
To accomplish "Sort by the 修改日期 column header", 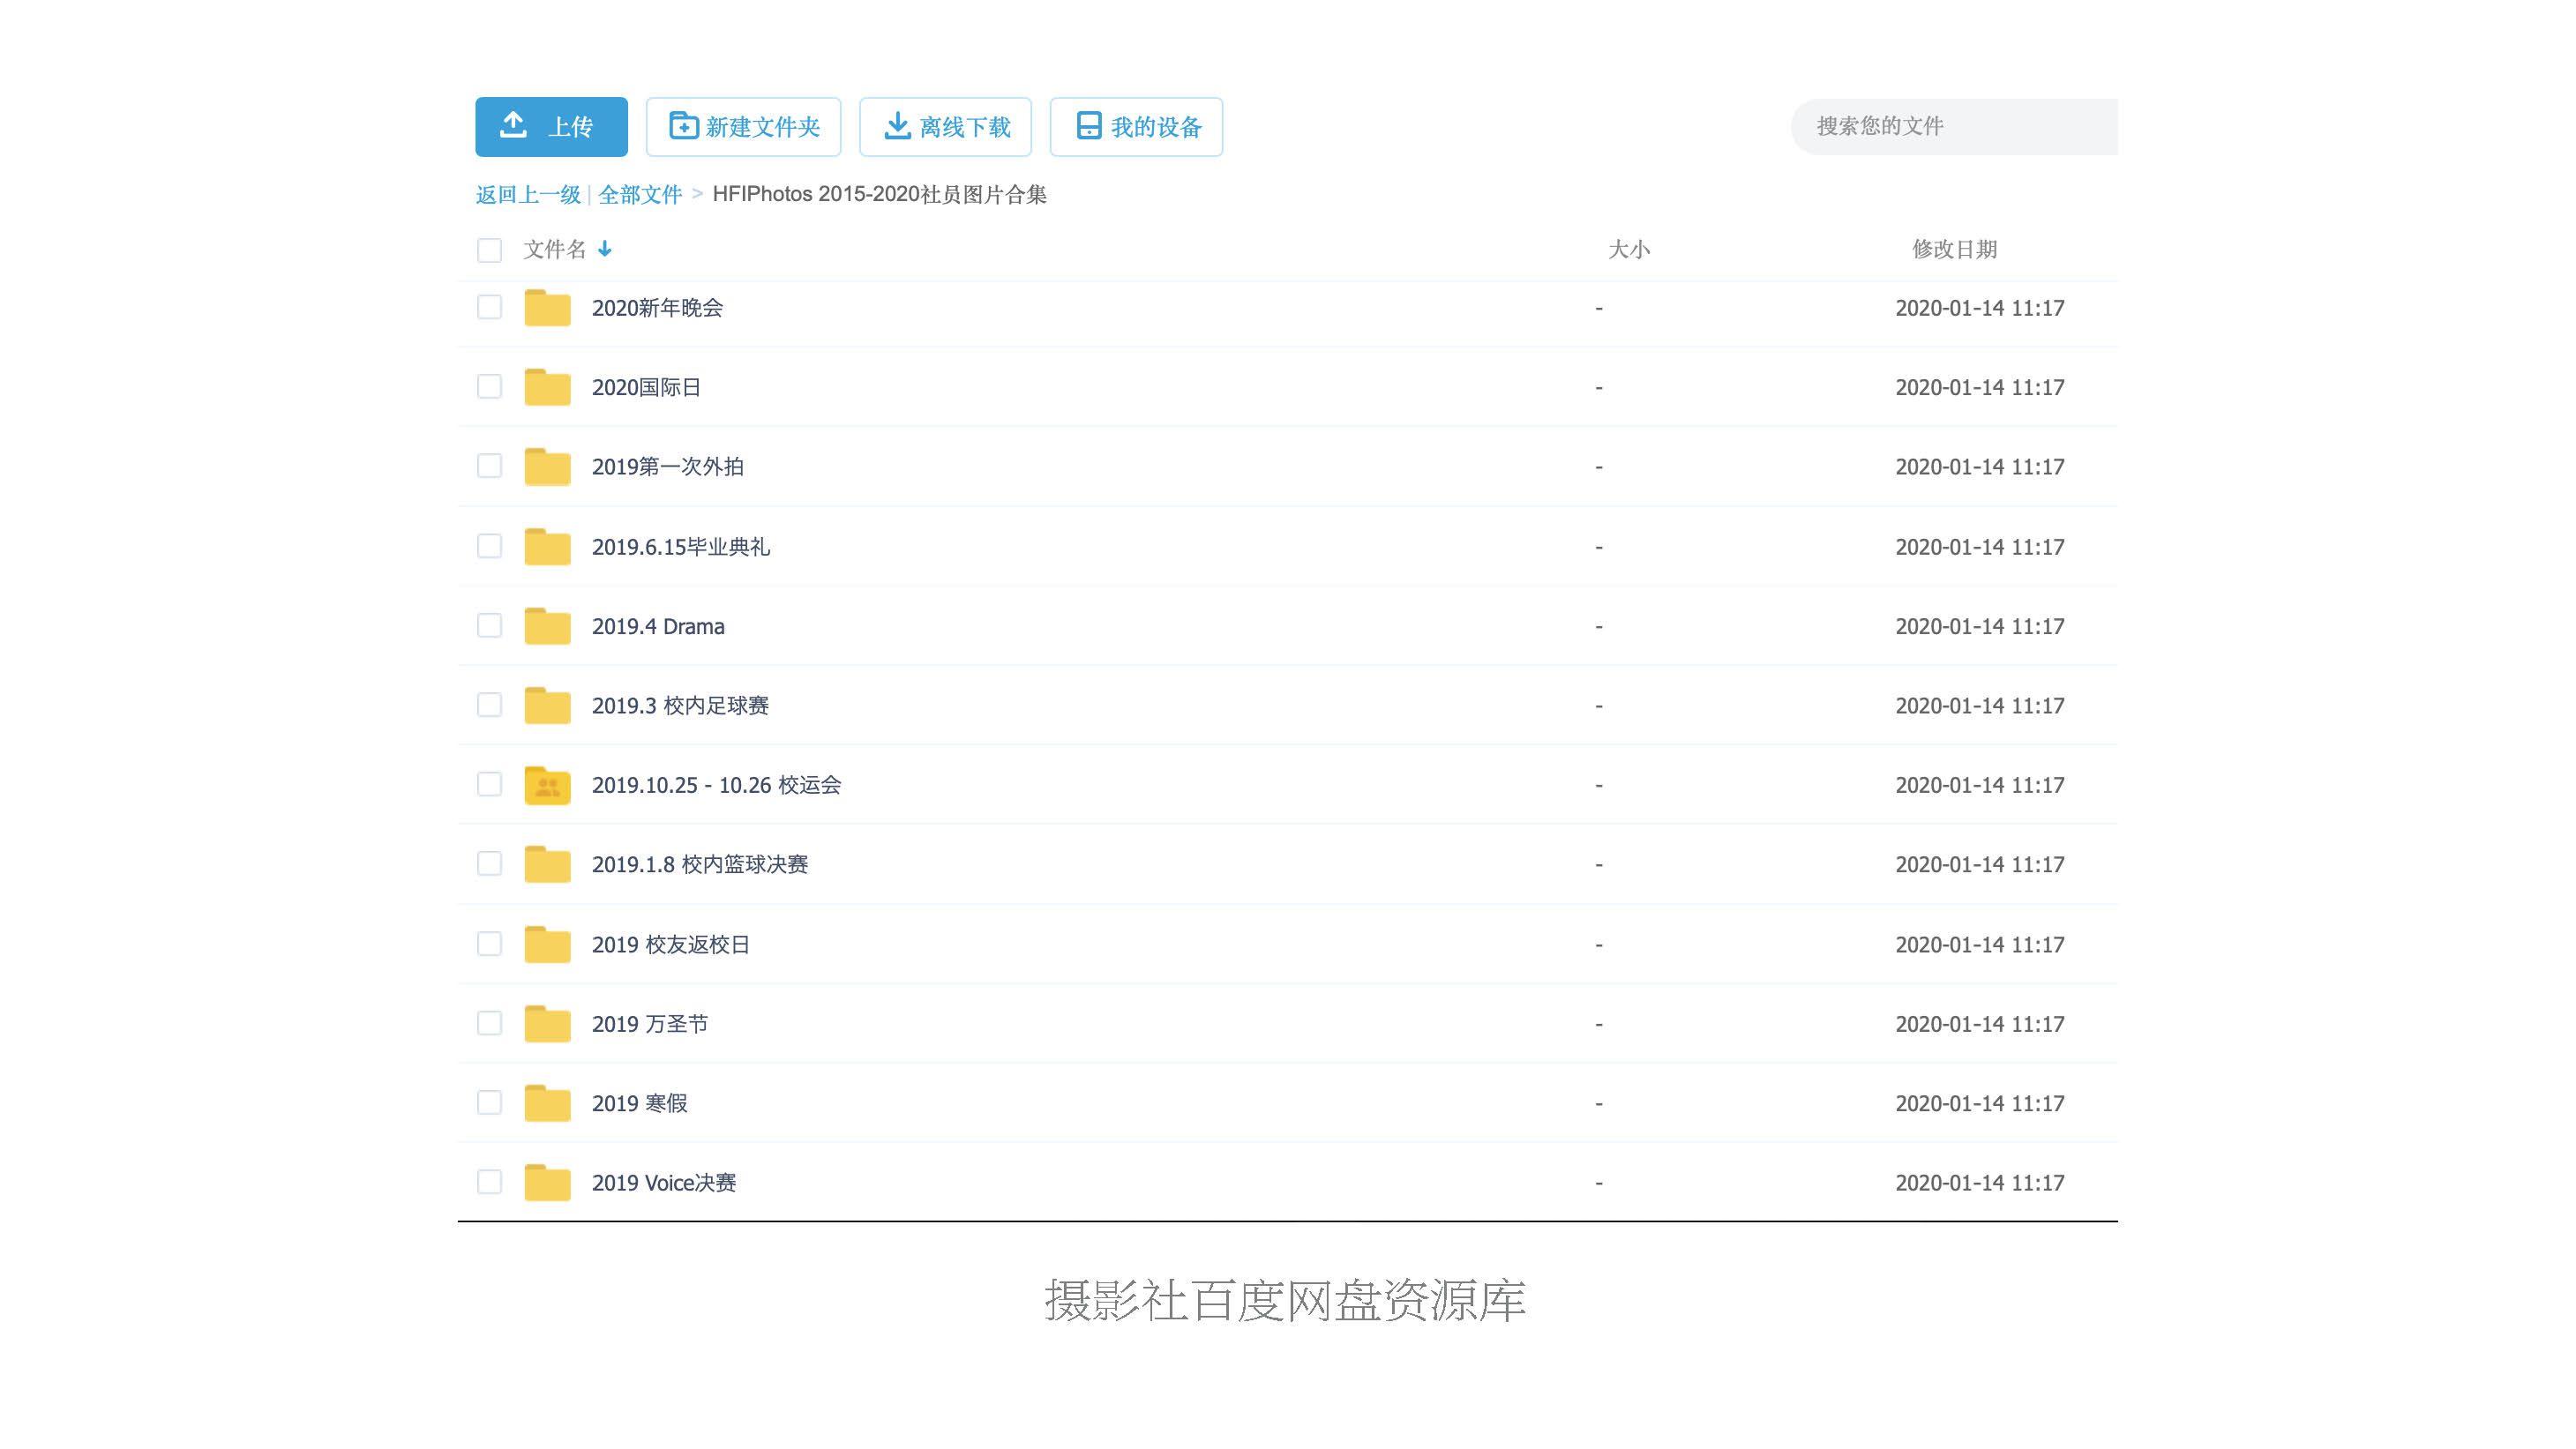I will [1954, 249].
